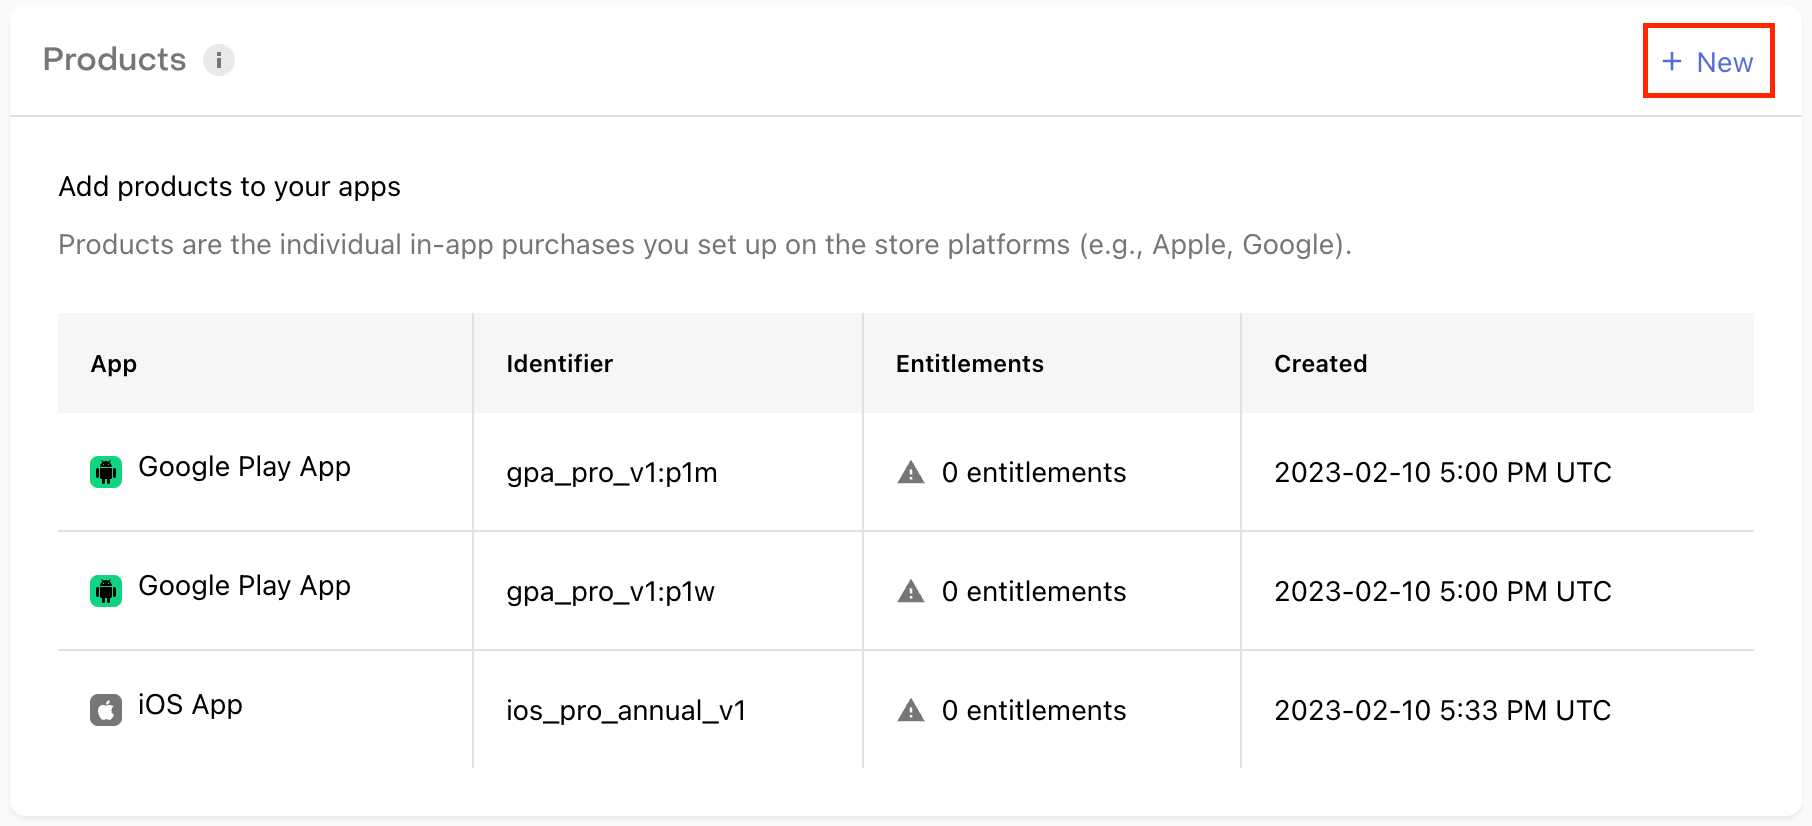Click the plus New button
The image size is (1812, 826).
click(x=1708, y=62)
